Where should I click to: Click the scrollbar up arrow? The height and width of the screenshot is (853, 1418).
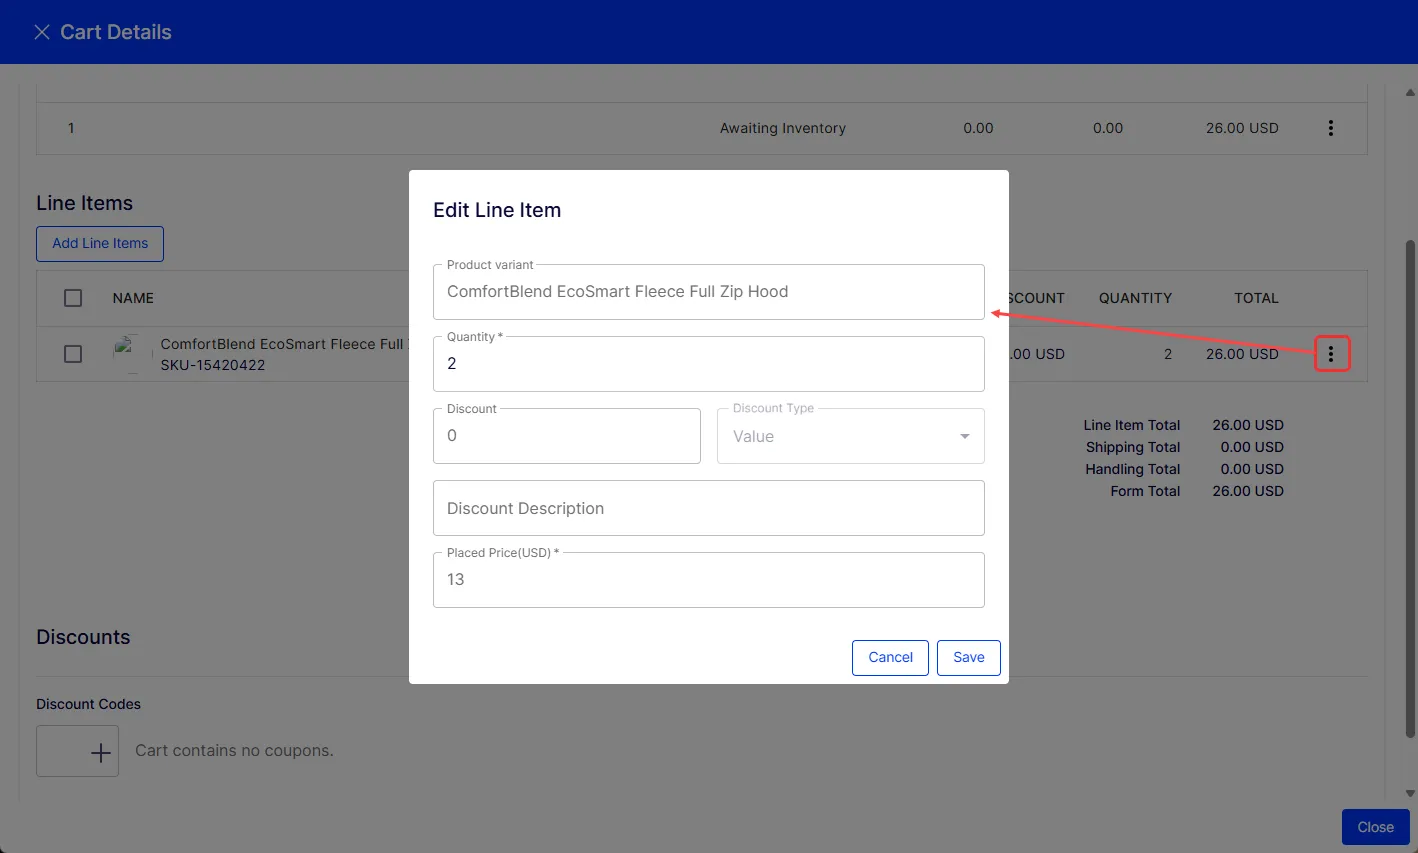(1410, 91)
